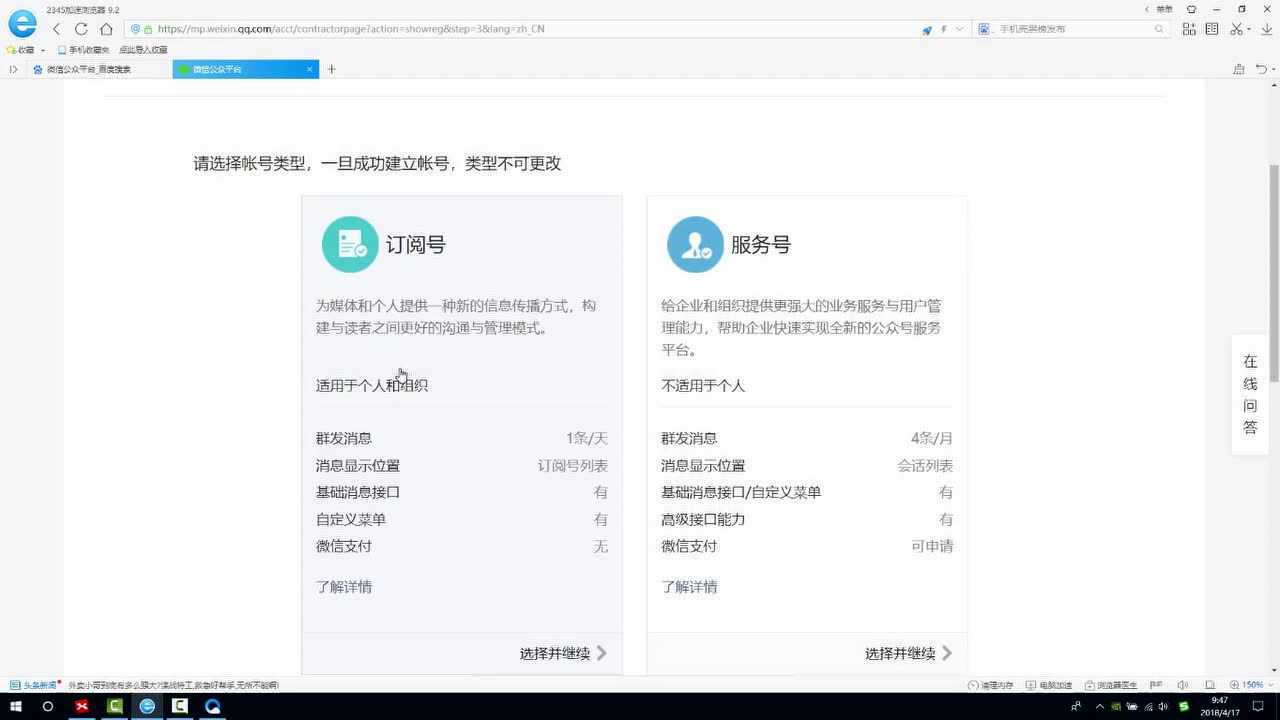The width and height of the screenshot is (1280, 720).
Task: Open the reading-mode book icon
Action: click(x=1212, y=29)
